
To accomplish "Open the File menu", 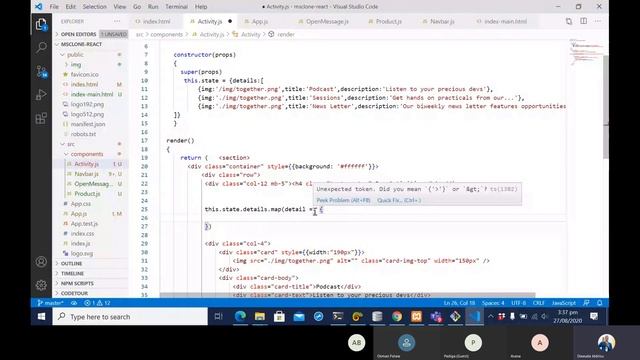I will click(54, 7).
